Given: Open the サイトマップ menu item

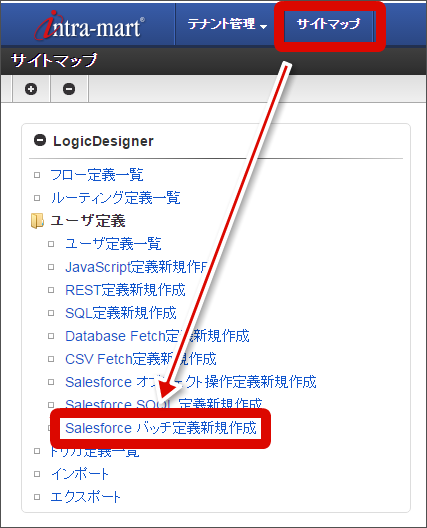Looking at the screenshot, I should point(328,24).
